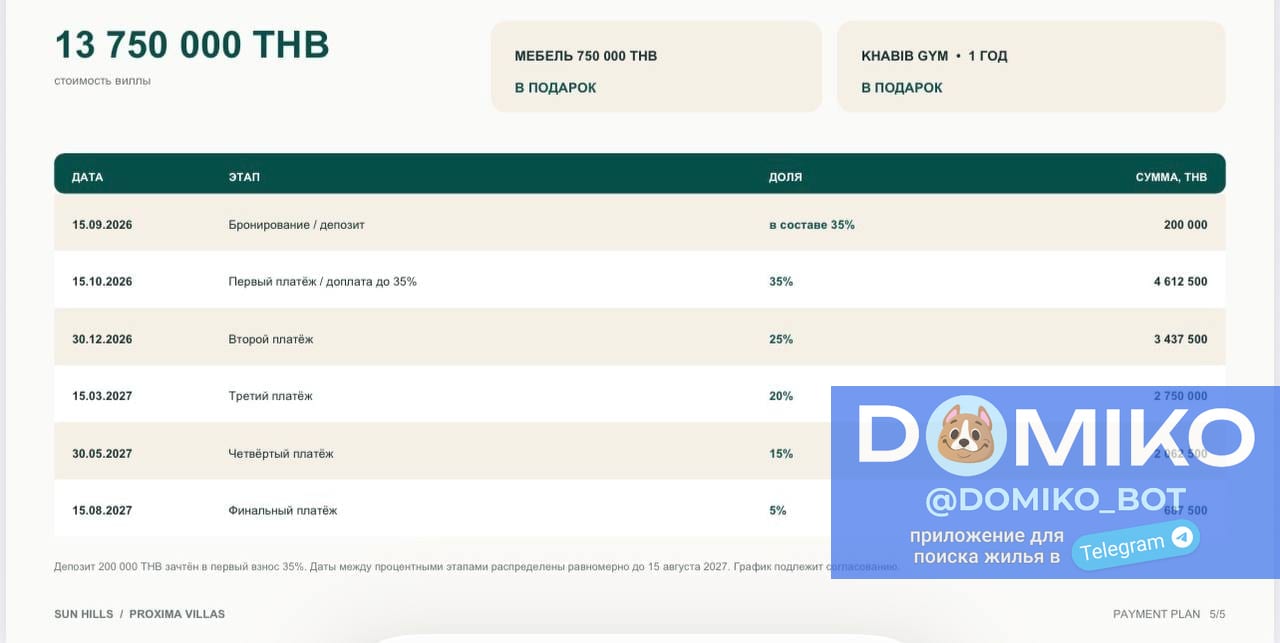Select the "ДОЛЯ" column header
Viewport: 1280px width, 643px height.
click(x=785, y=177)
